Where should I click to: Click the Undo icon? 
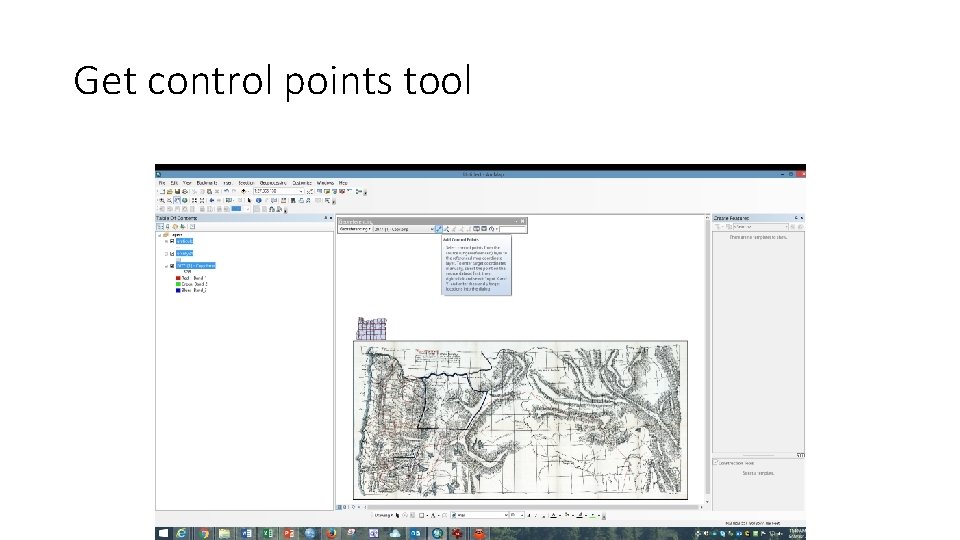pos(227,192)
